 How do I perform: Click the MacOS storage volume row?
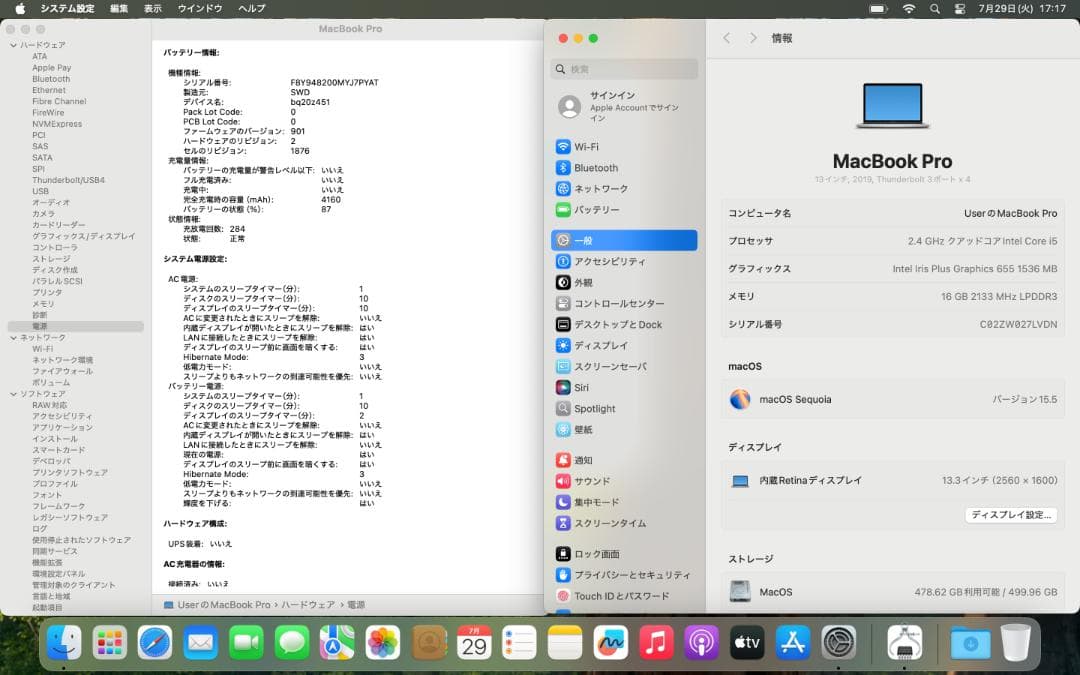tap(893, 592)
